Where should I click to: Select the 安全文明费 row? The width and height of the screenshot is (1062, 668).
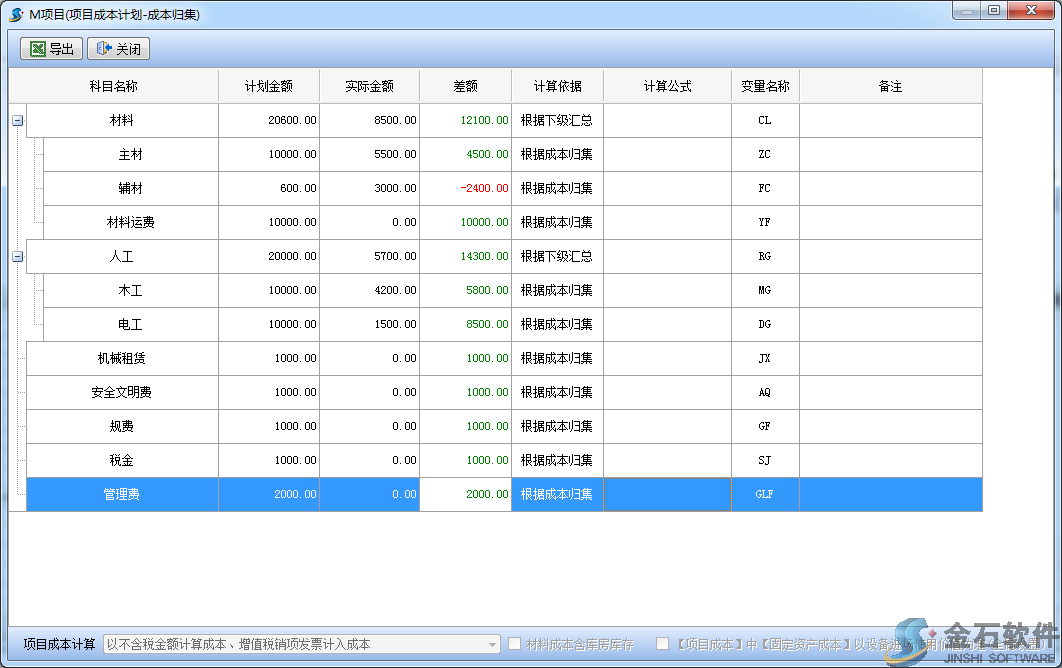click(121, 392)
